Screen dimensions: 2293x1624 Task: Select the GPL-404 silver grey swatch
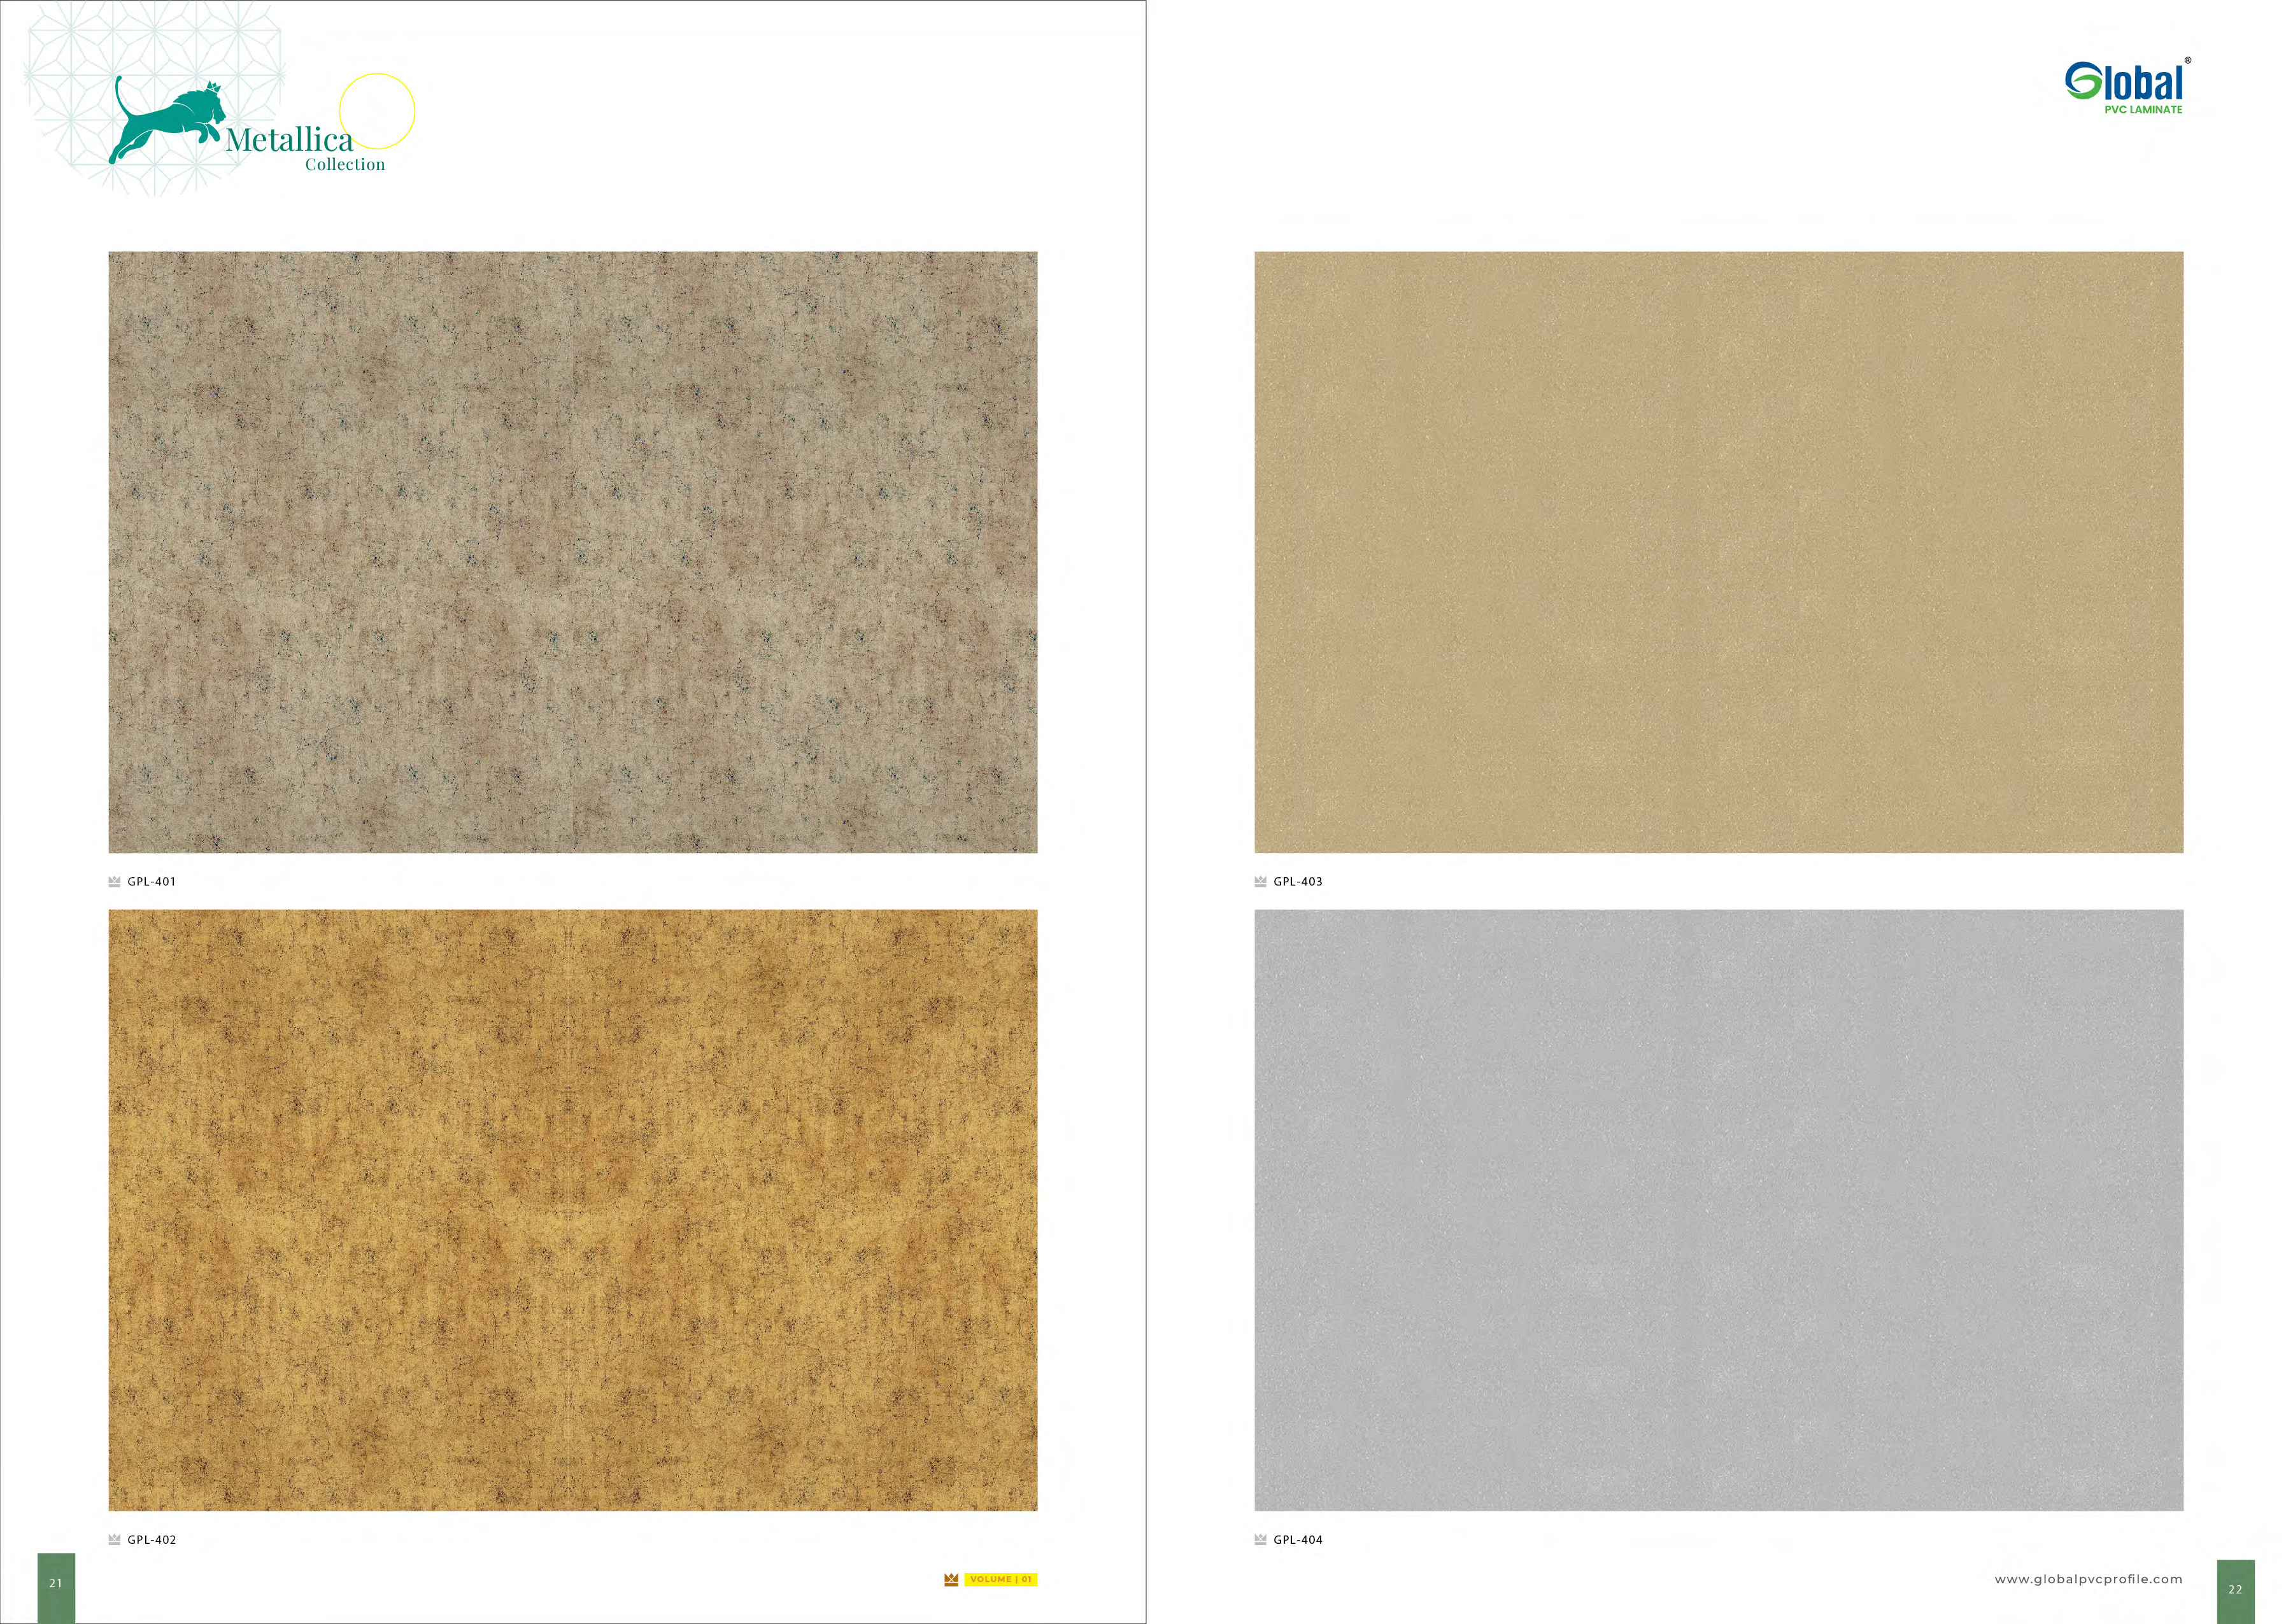click(1718, 1210)
